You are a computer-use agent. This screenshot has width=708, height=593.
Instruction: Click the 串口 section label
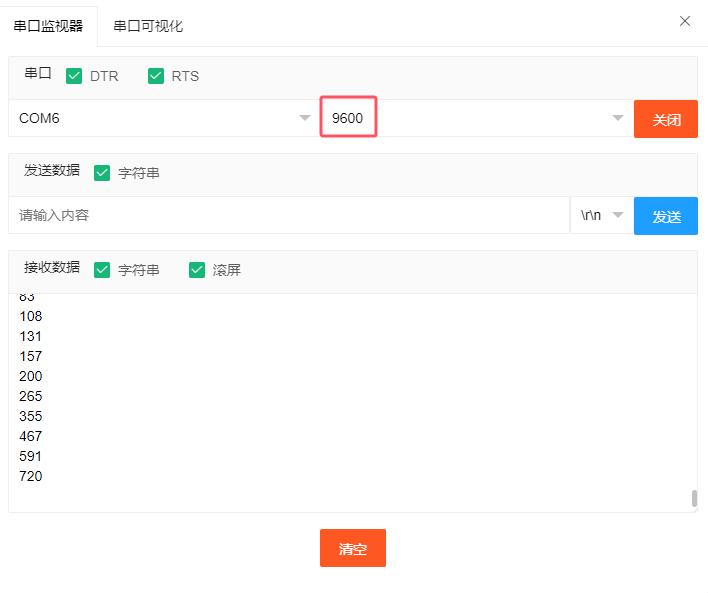coord(38,73)
